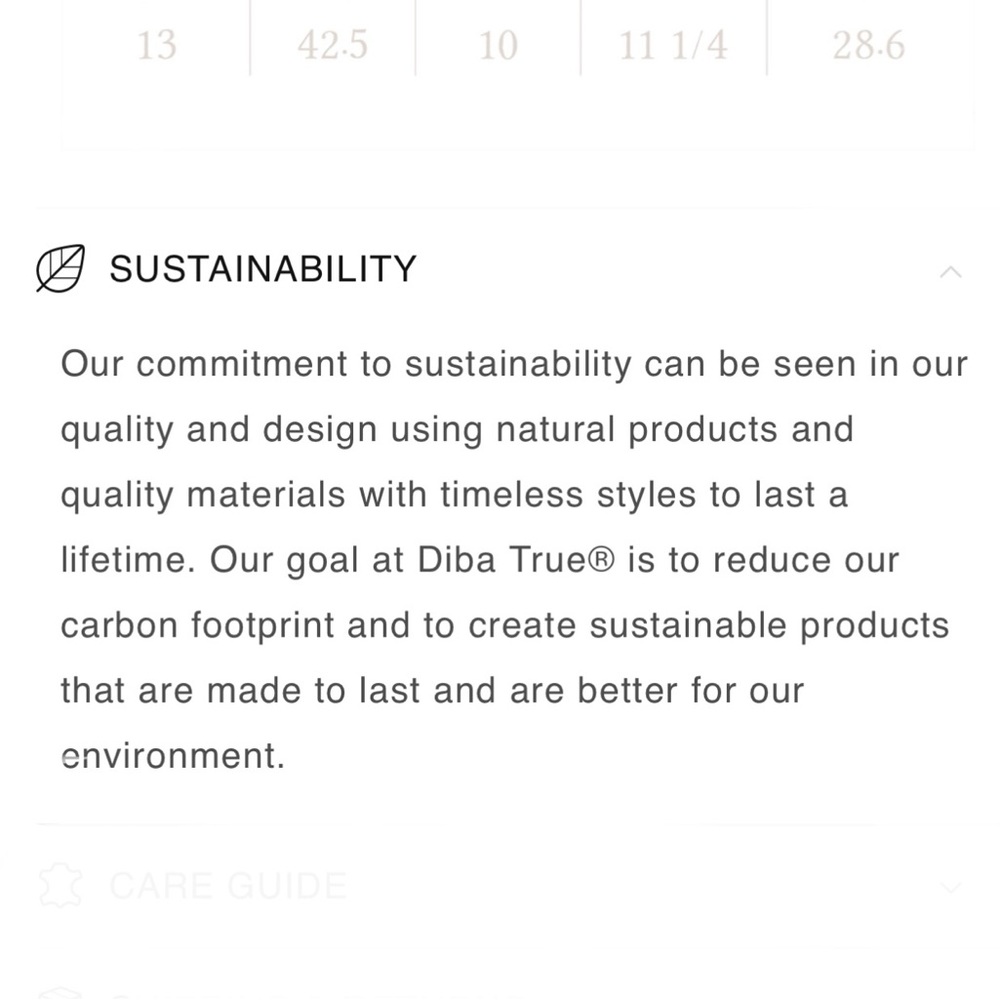Screen dimensions: 1000x1000
Task: Click the word "environment." ending the paragraph
Action: click(173, 756)
